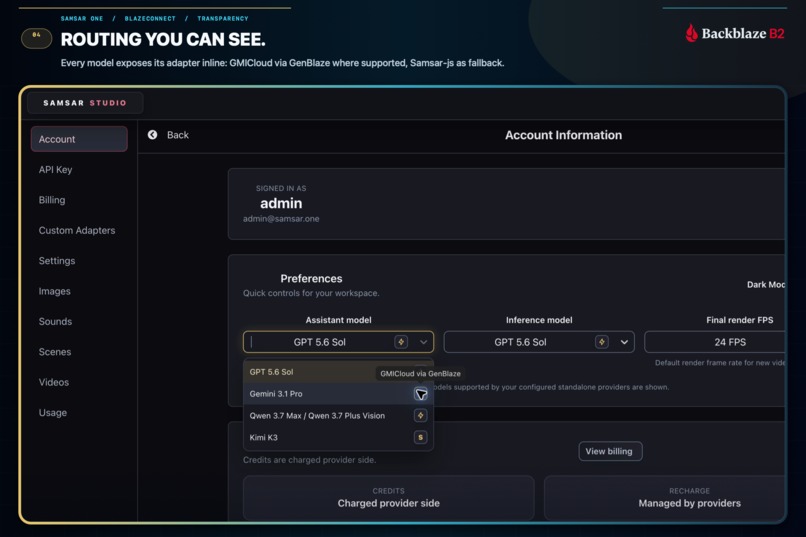
Task: Click the Back arrow icon
Action: [x=152, y=135]
